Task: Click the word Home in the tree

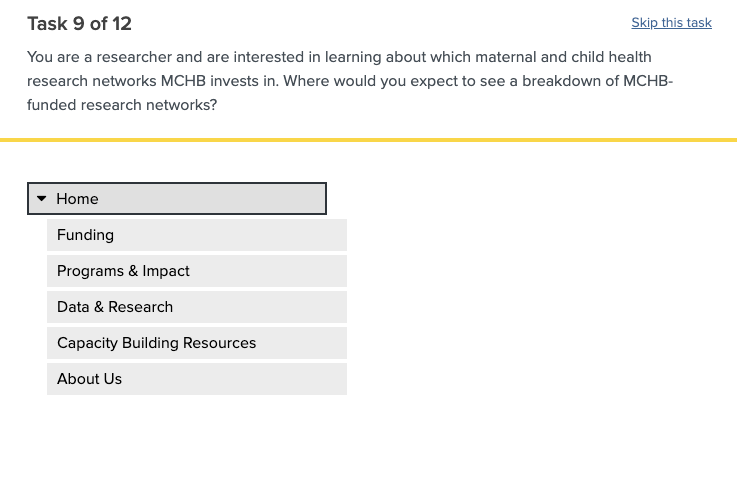Action: click(77, 199)
